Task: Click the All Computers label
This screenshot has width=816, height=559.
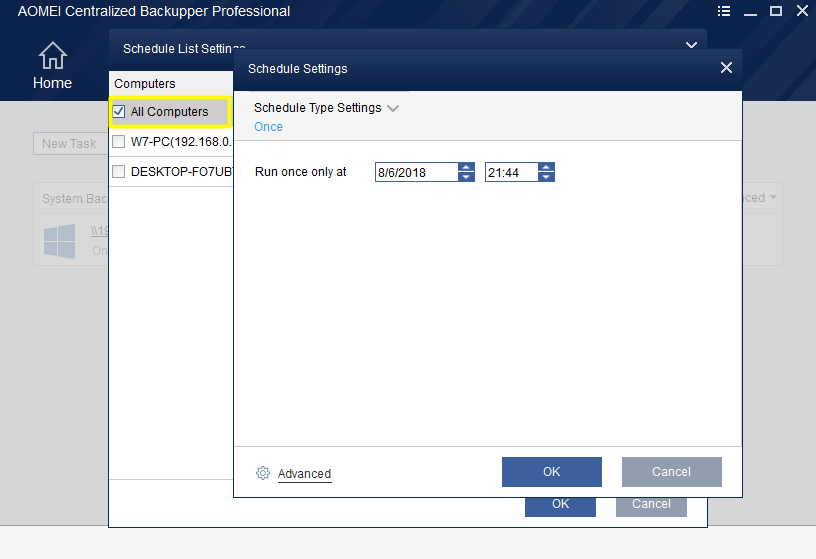Action: click(x=169, y=111)
